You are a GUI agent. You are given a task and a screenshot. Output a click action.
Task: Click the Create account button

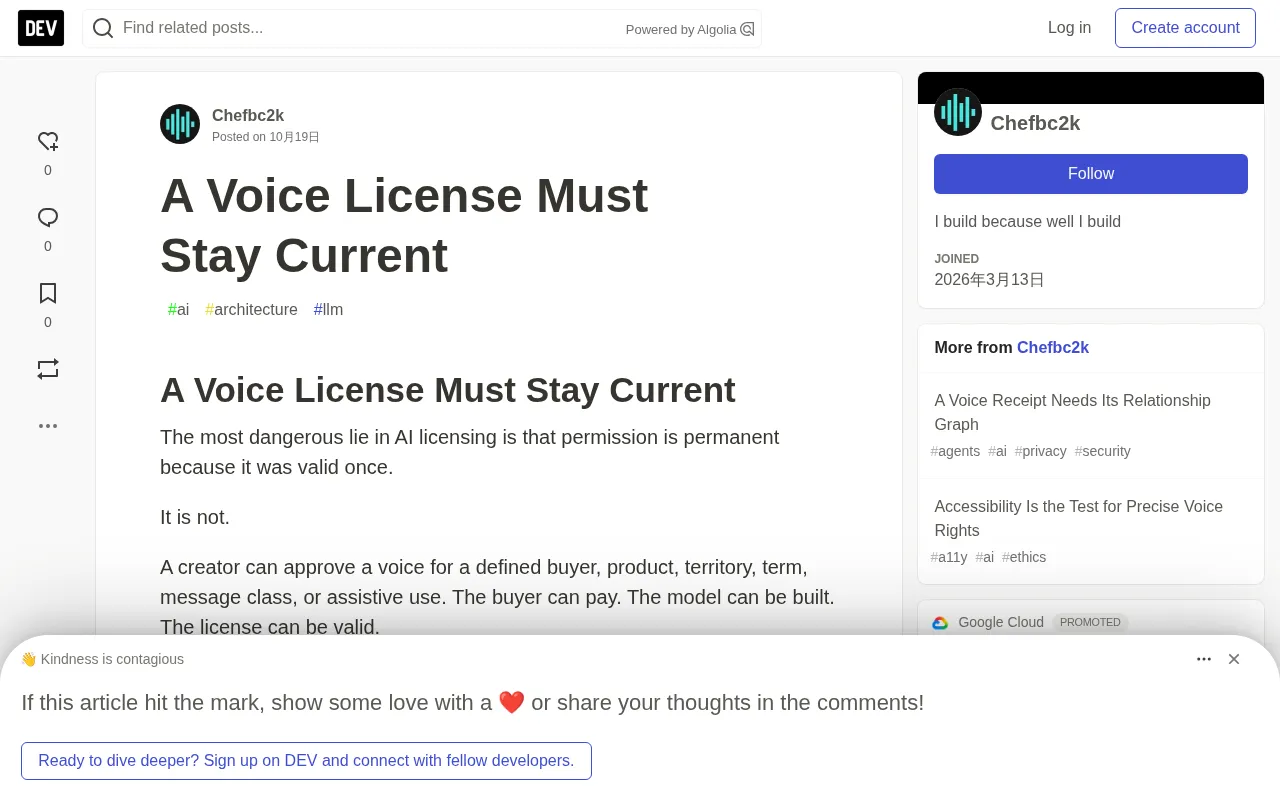[1185, 28]
